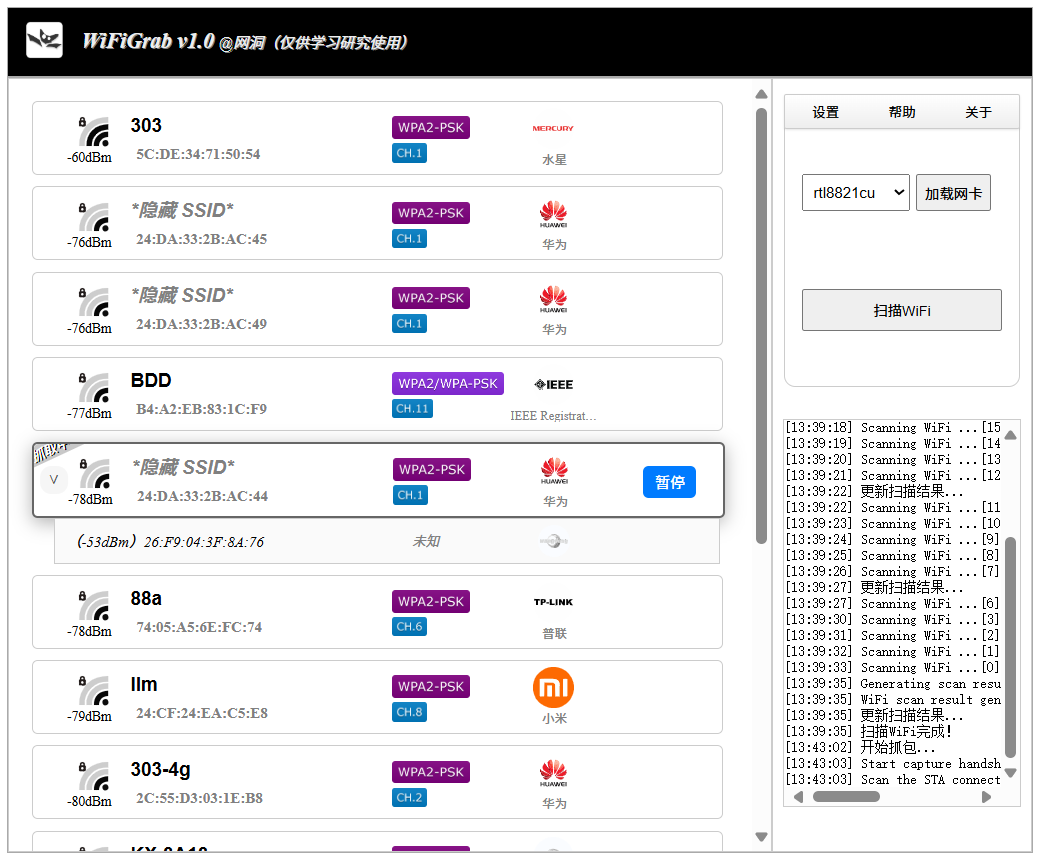
Task: Click the log panel scroll-up arrow
Action: (x=1010, y=435)
